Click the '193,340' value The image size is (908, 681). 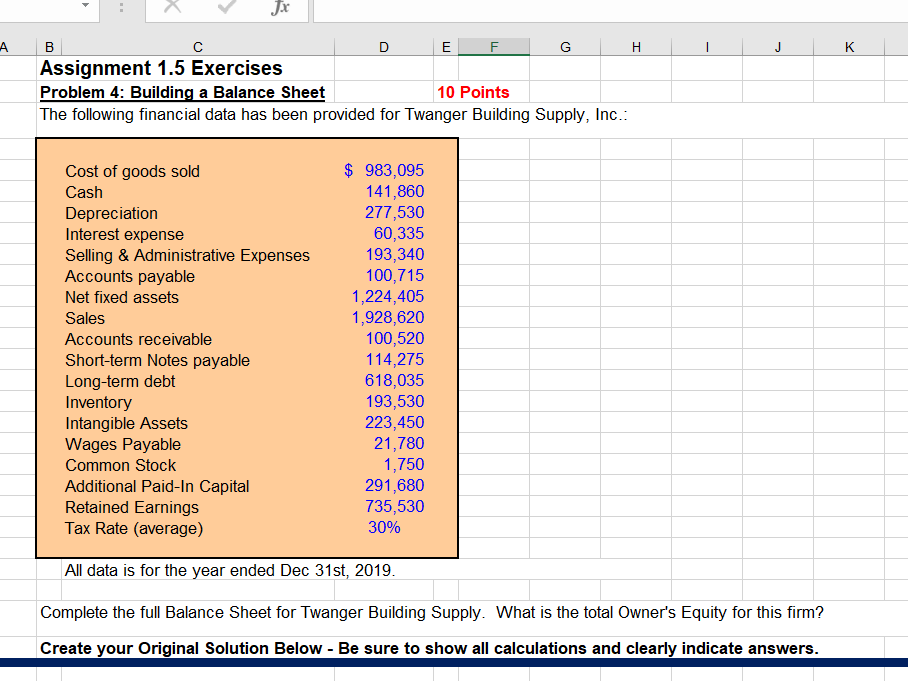(x=394, y=254)
